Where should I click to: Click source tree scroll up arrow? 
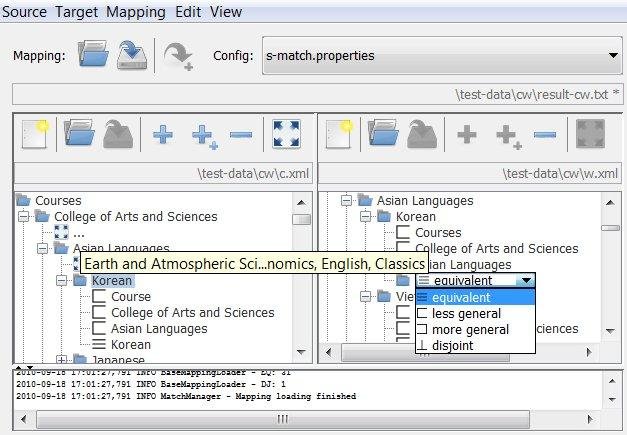[302, 203]
